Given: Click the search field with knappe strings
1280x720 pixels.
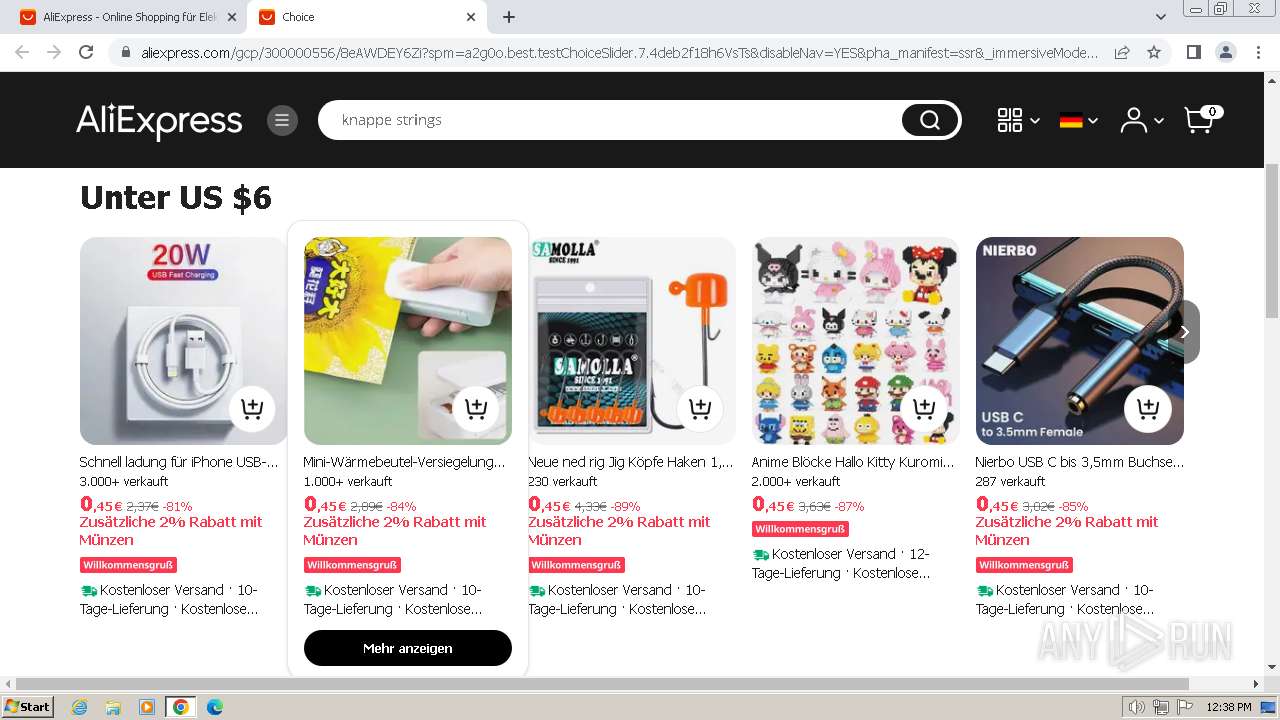Looking at the screenshot, I should pyautogui.click(x=610, y=120).
